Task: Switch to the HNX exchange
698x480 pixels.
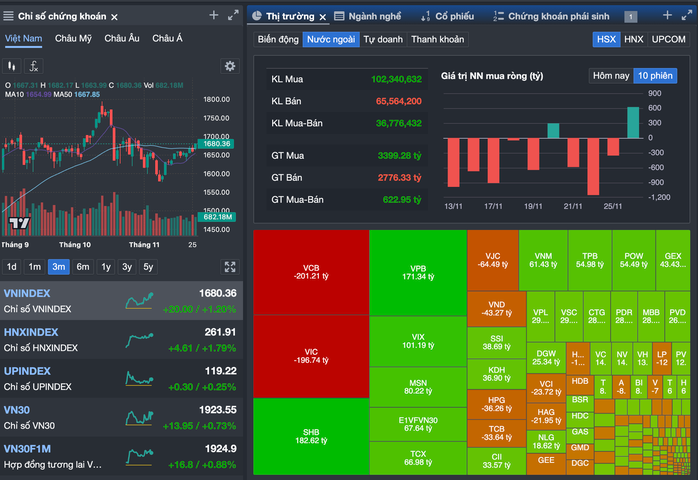Action: coord(633,39)
